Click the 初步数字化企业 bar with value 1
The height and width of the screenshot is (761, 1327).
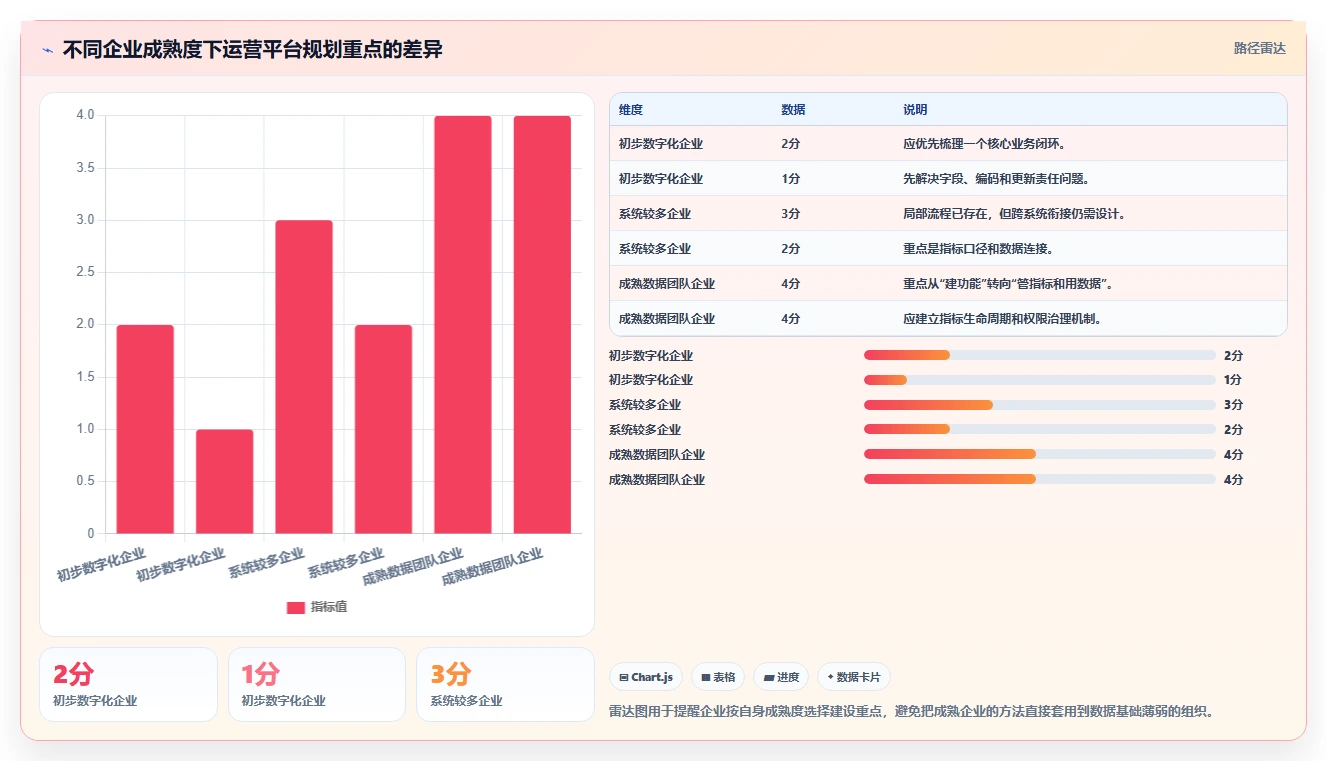(x=225, y=481)
